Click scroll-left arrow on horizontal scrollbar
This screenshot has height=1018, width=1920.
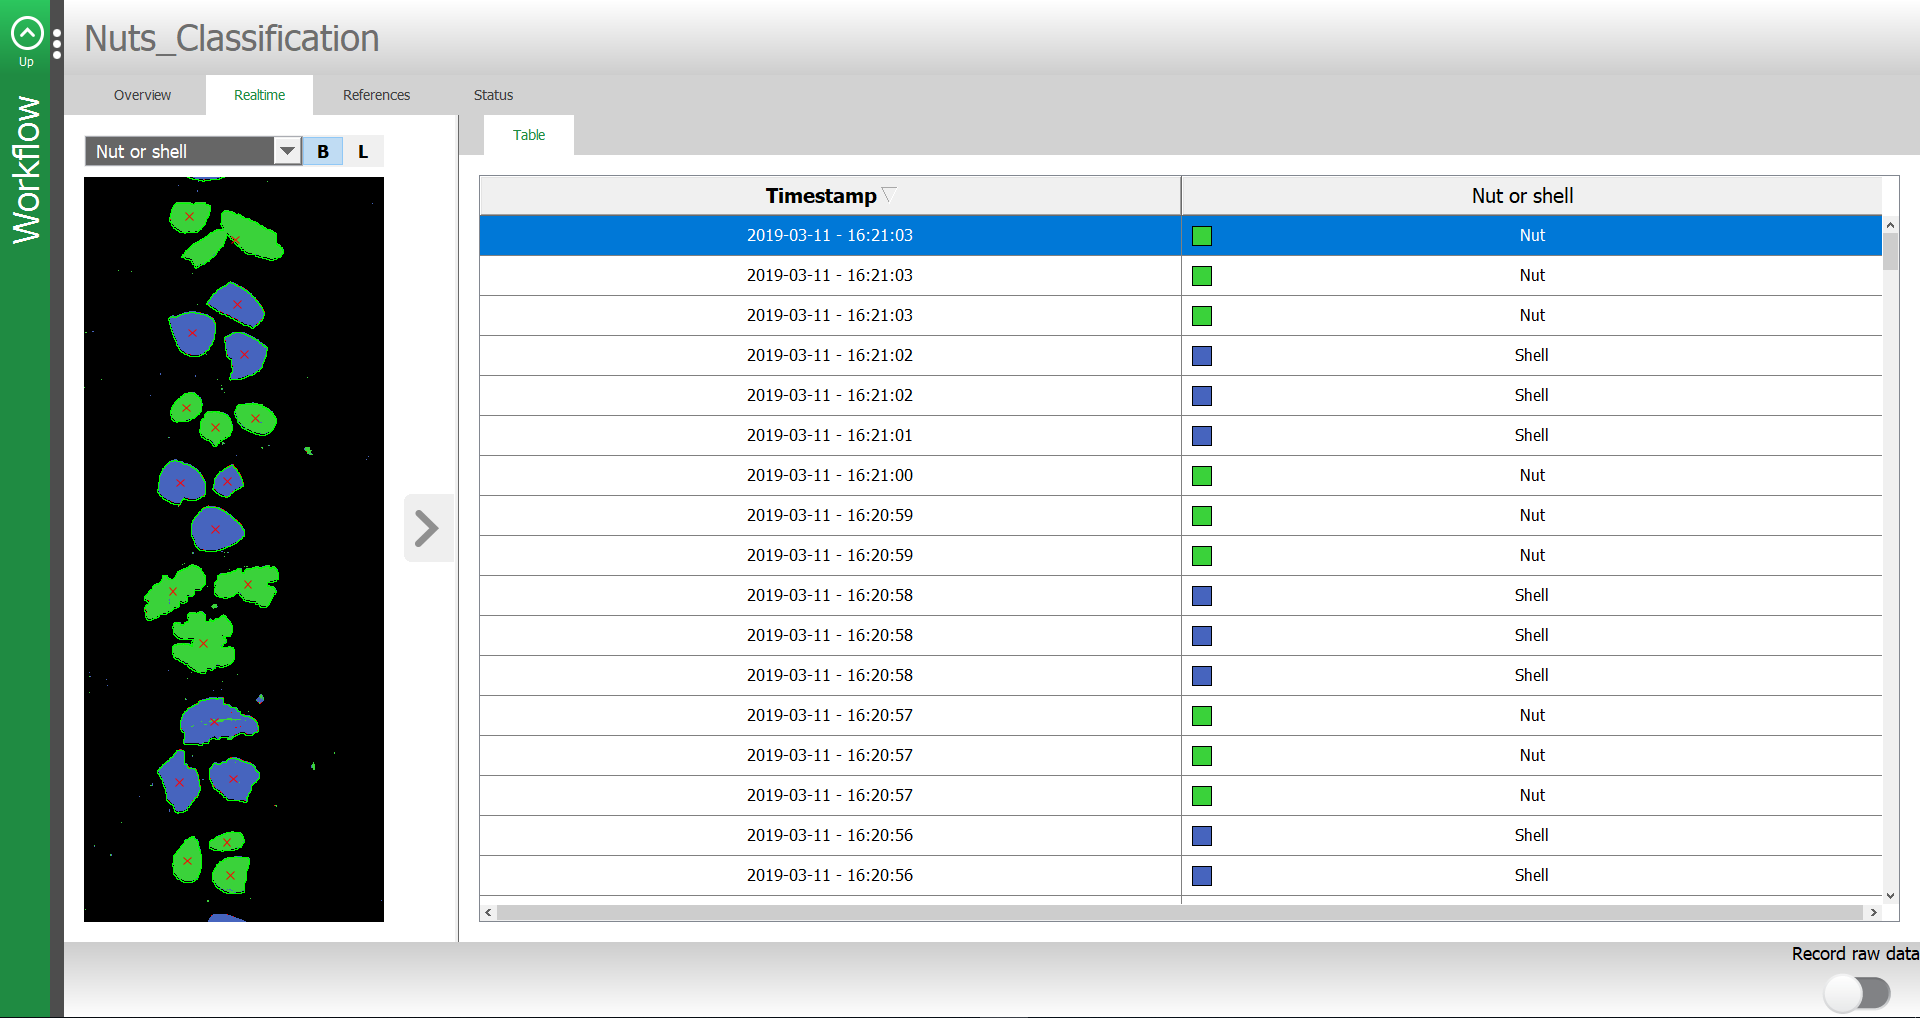[488, 912]
